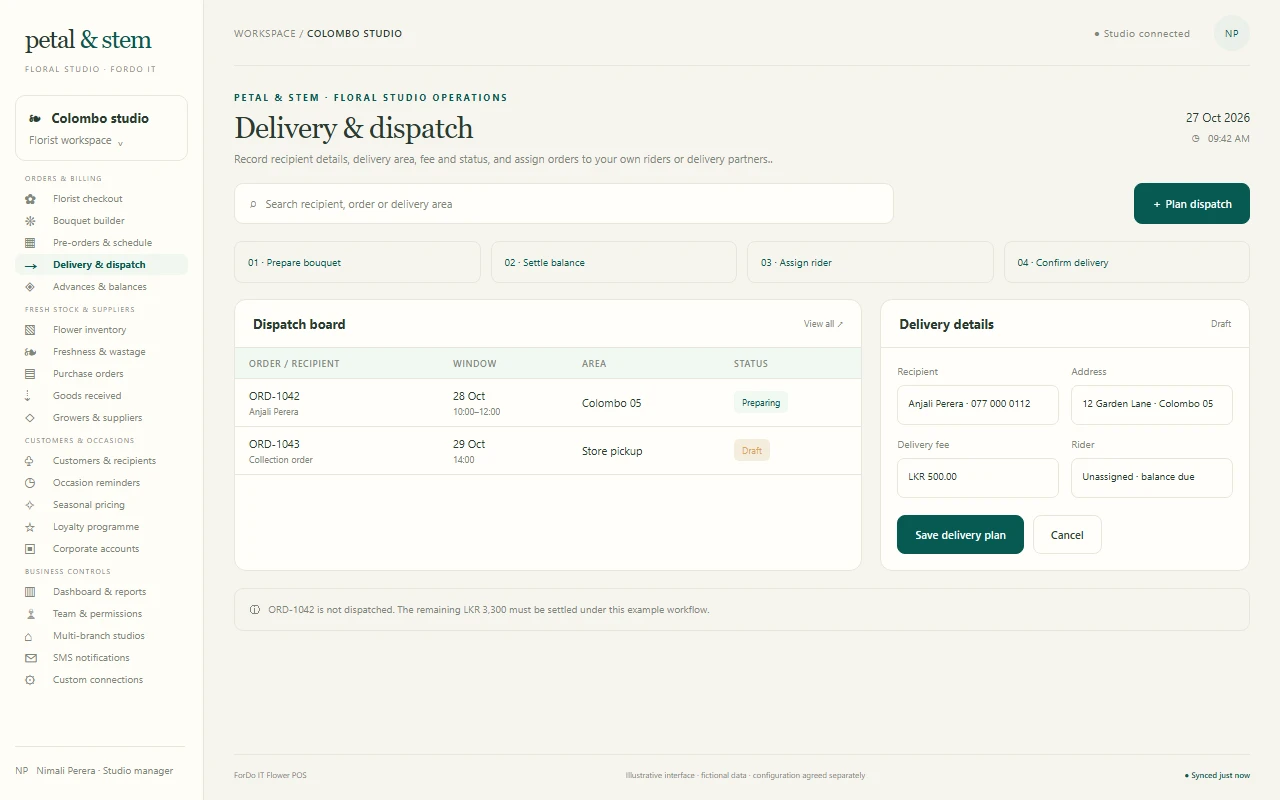Cancel the delivery details form

coord(1067,535)
